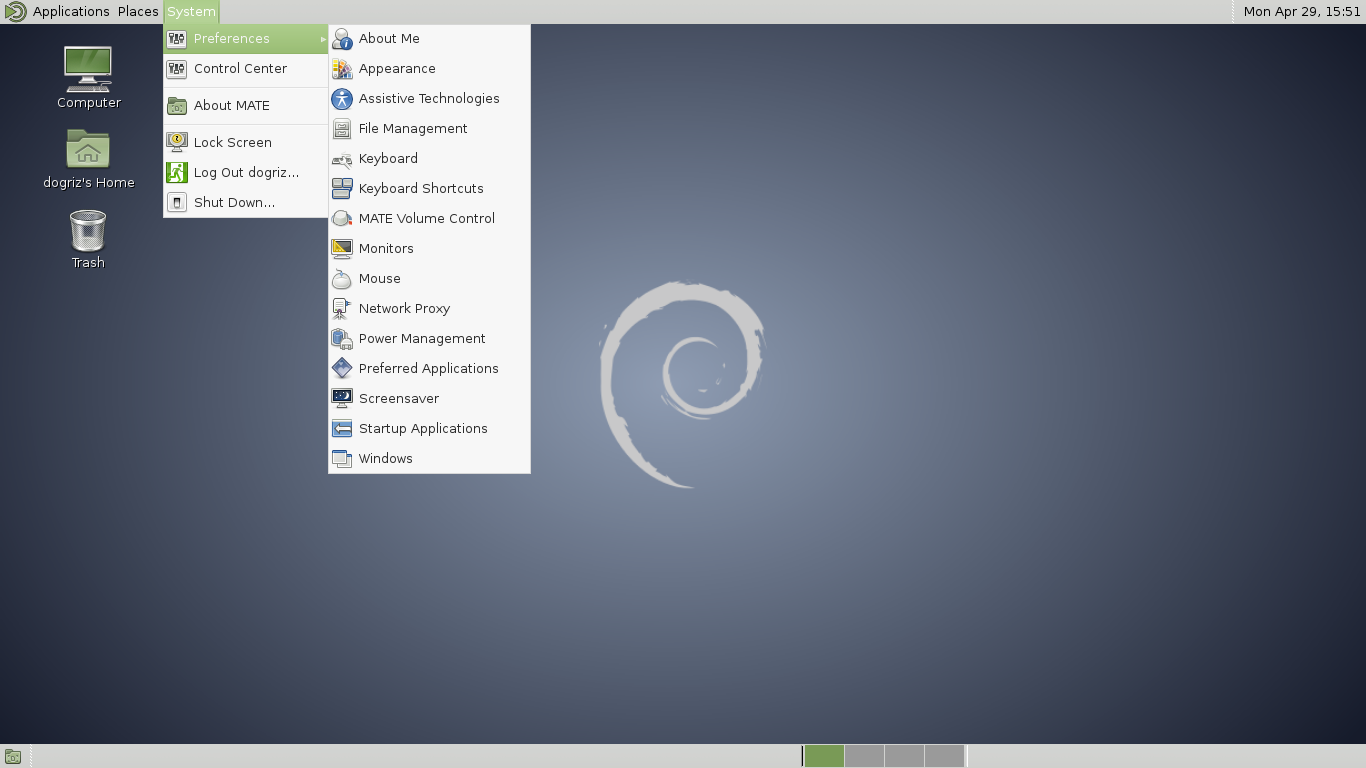
Task: Select the Computer desktop icon
Action: 88,69
